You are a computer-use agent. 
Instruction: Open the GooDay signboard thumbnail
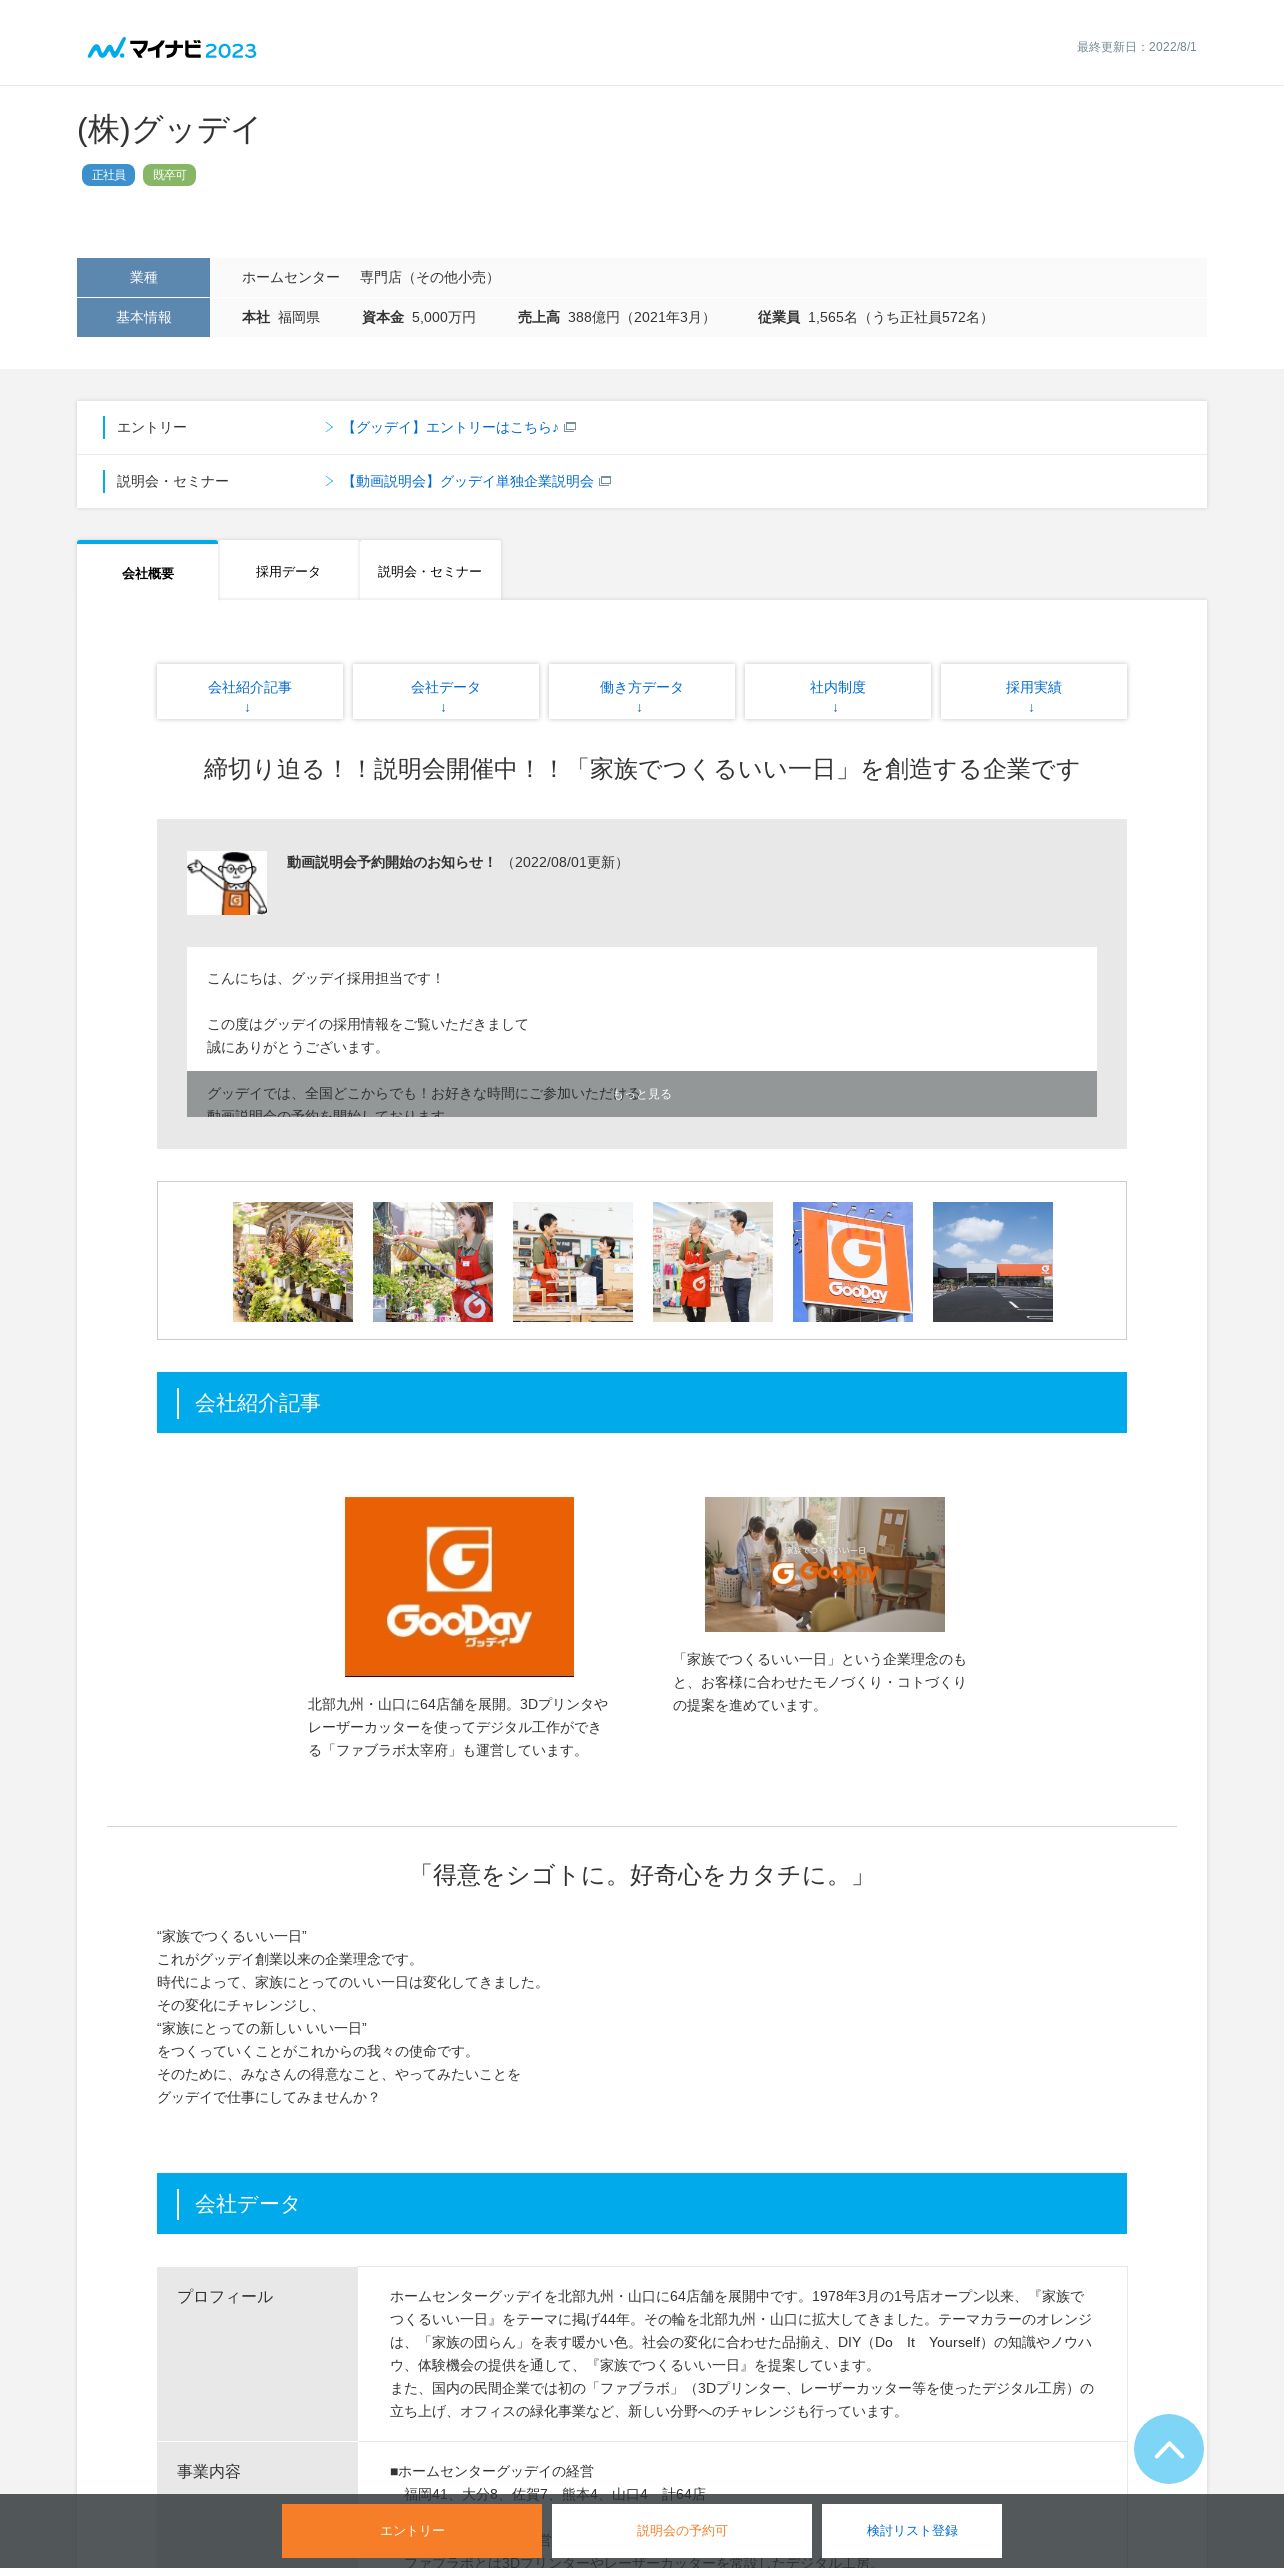853,1262
